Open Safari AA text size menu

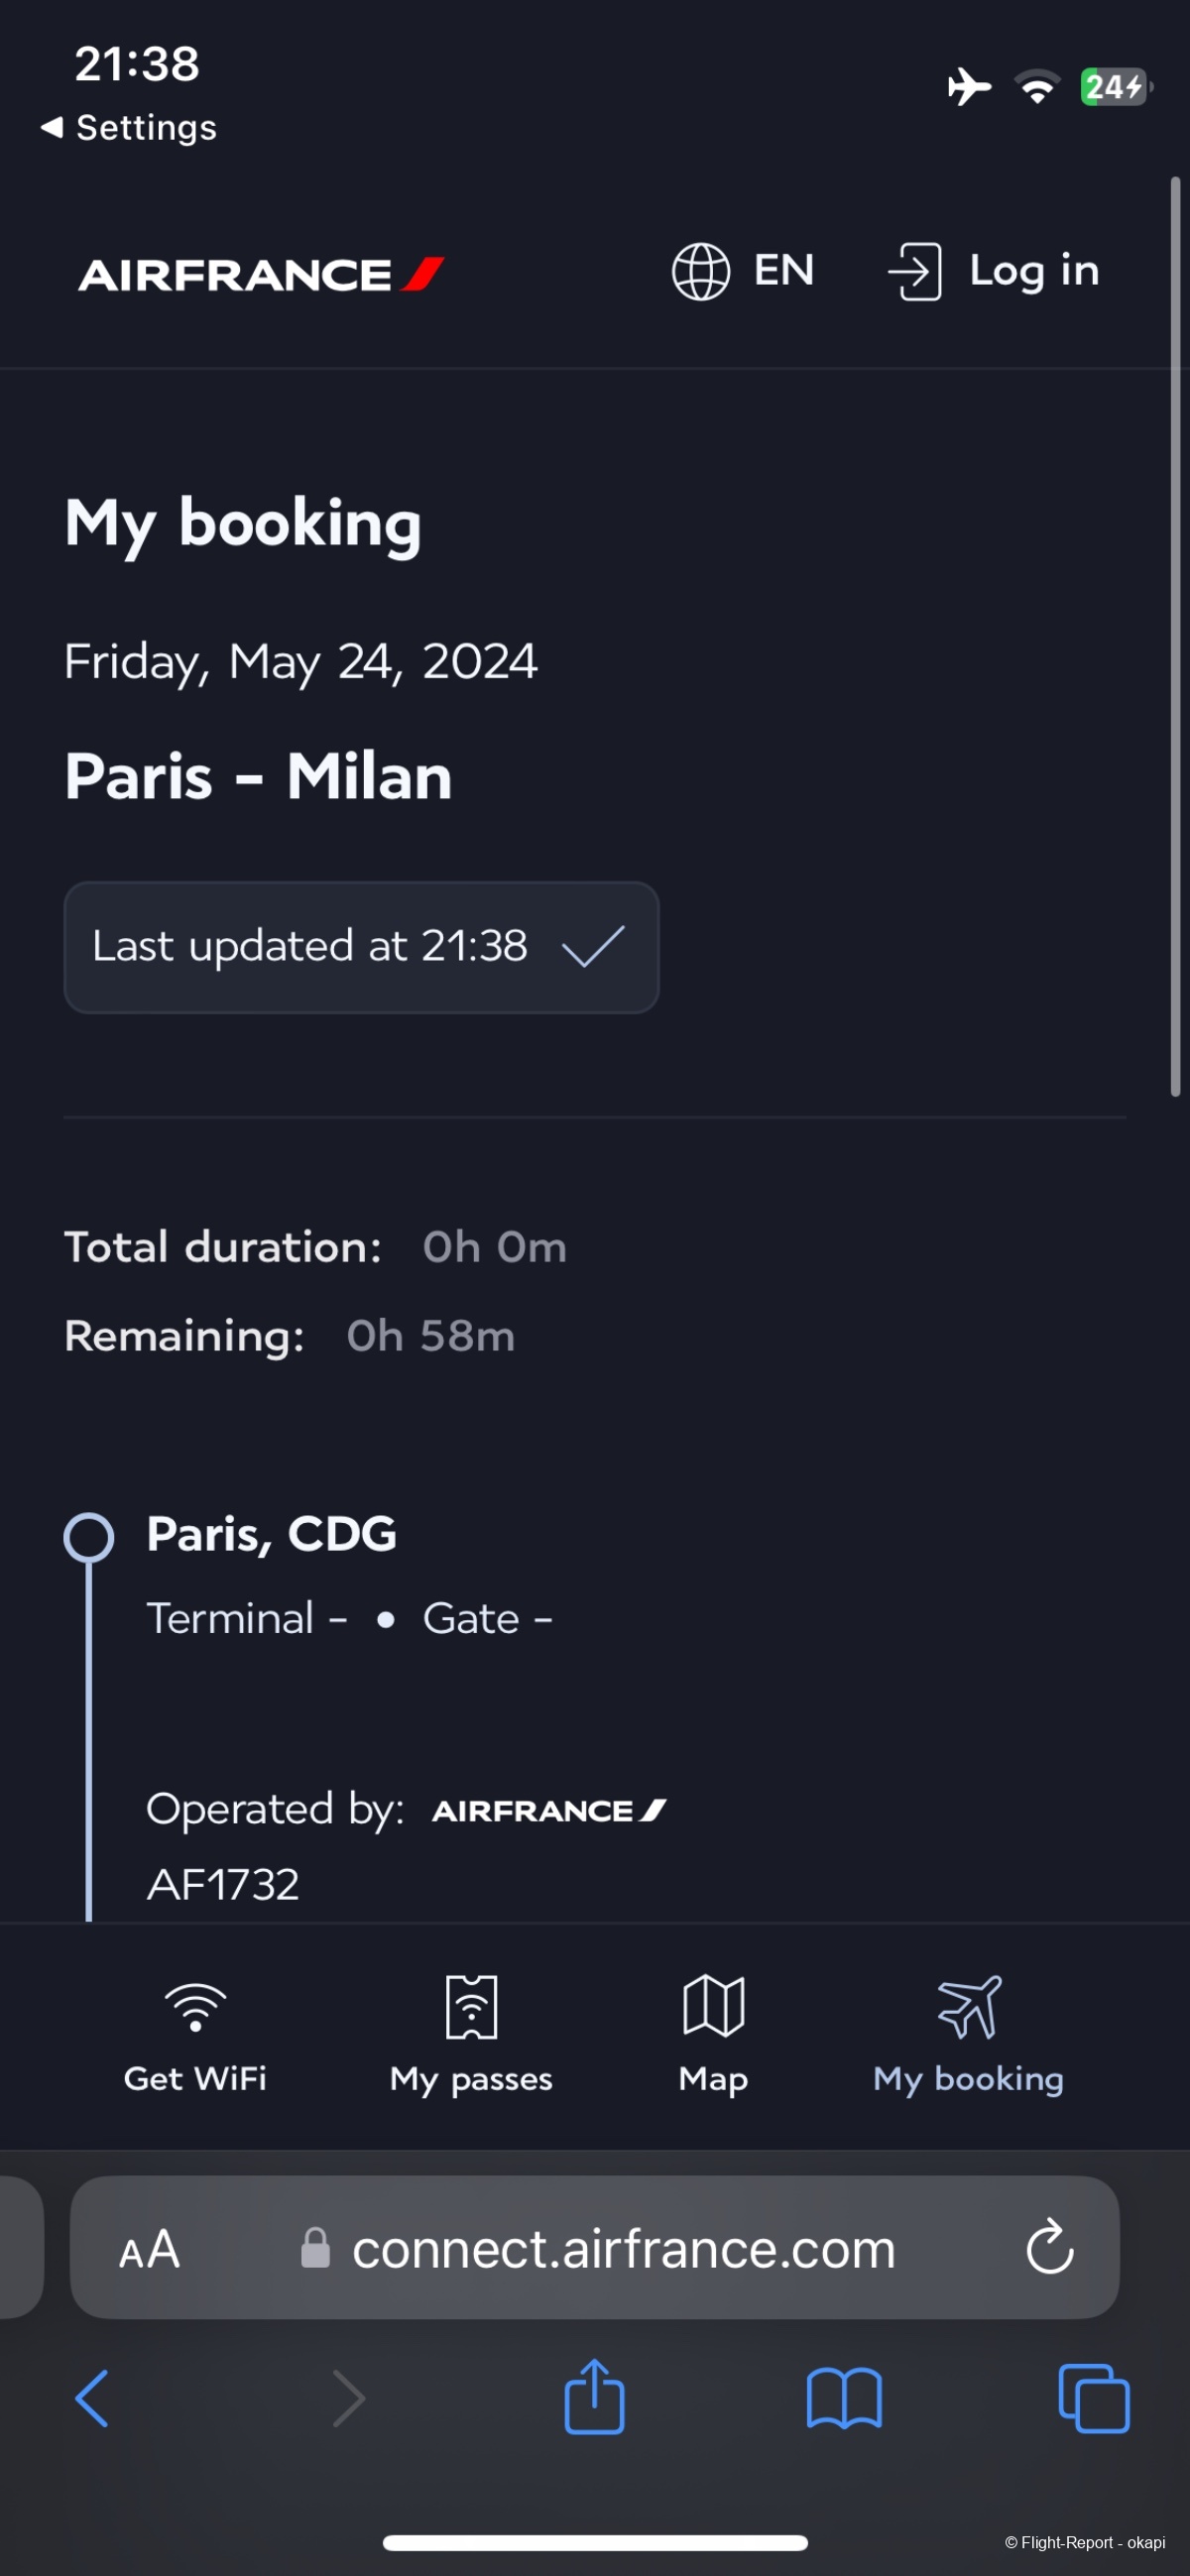[x=149, y=2249]
